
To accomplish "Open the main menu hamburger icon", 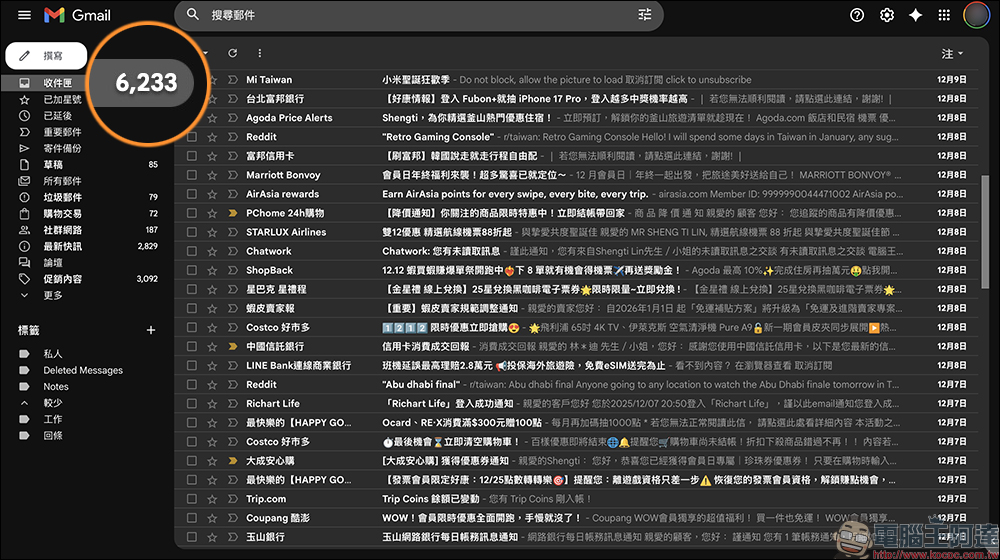I will pyautogui.click(x=24, y=15).
